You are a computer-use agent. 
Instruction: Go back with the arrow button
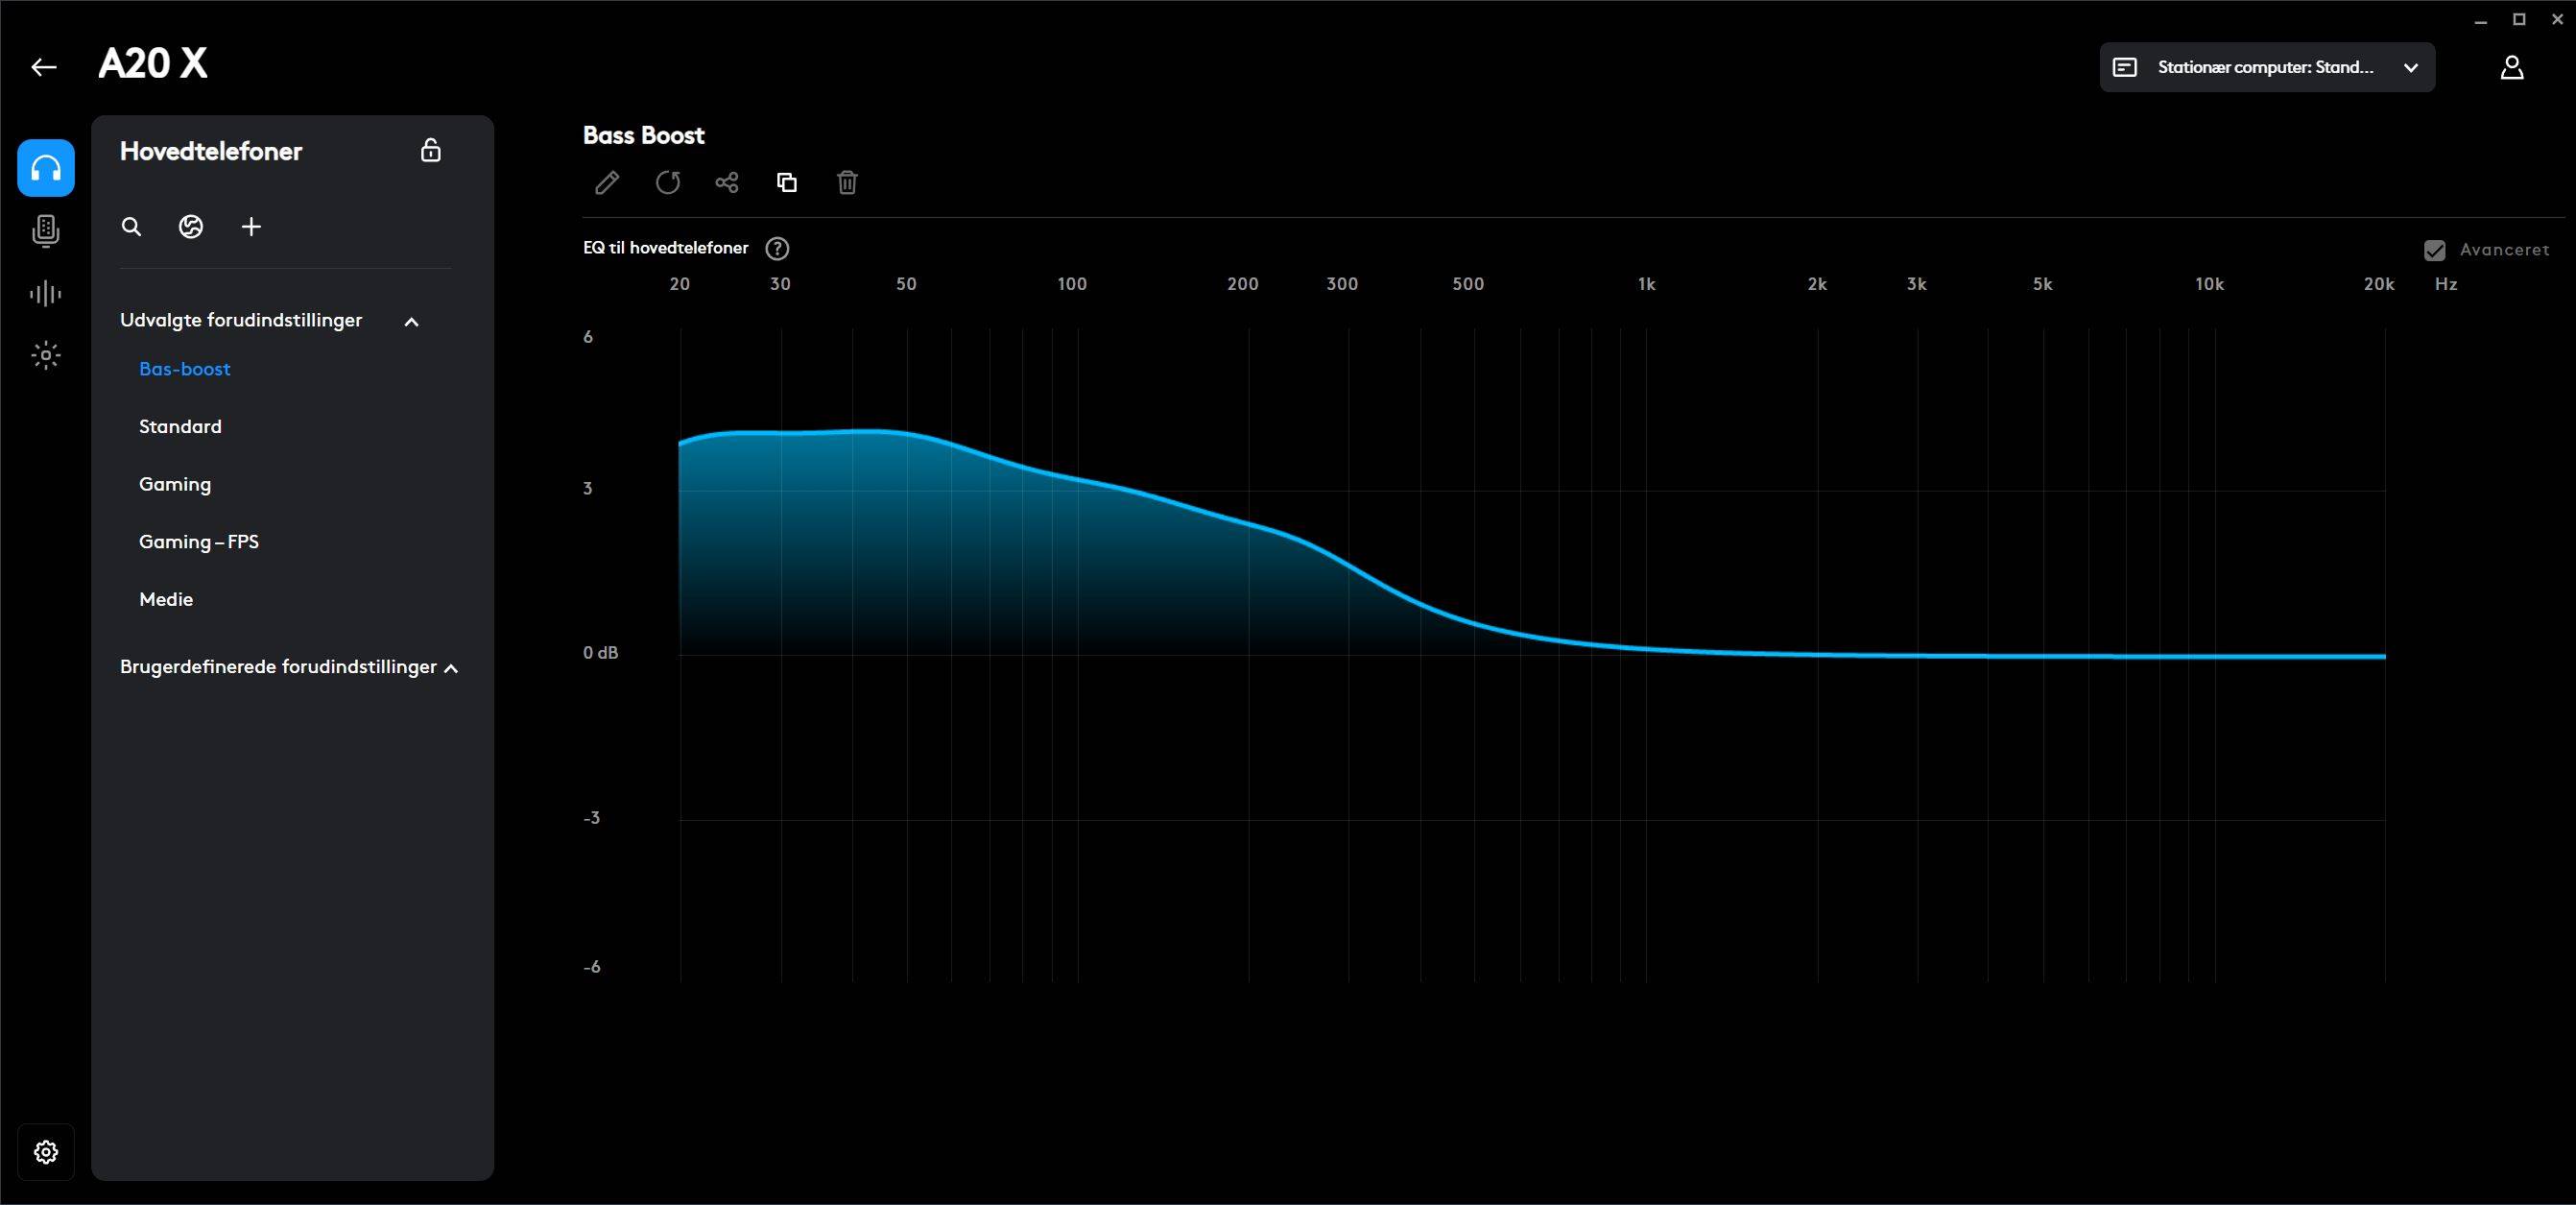tap(44, 67)
